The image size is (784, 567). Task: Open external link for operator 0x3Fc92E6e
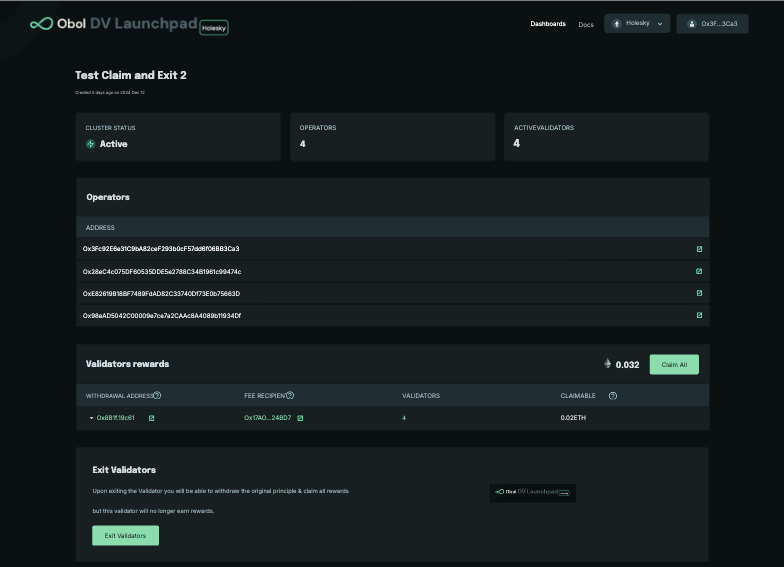(x=699, y=249)
